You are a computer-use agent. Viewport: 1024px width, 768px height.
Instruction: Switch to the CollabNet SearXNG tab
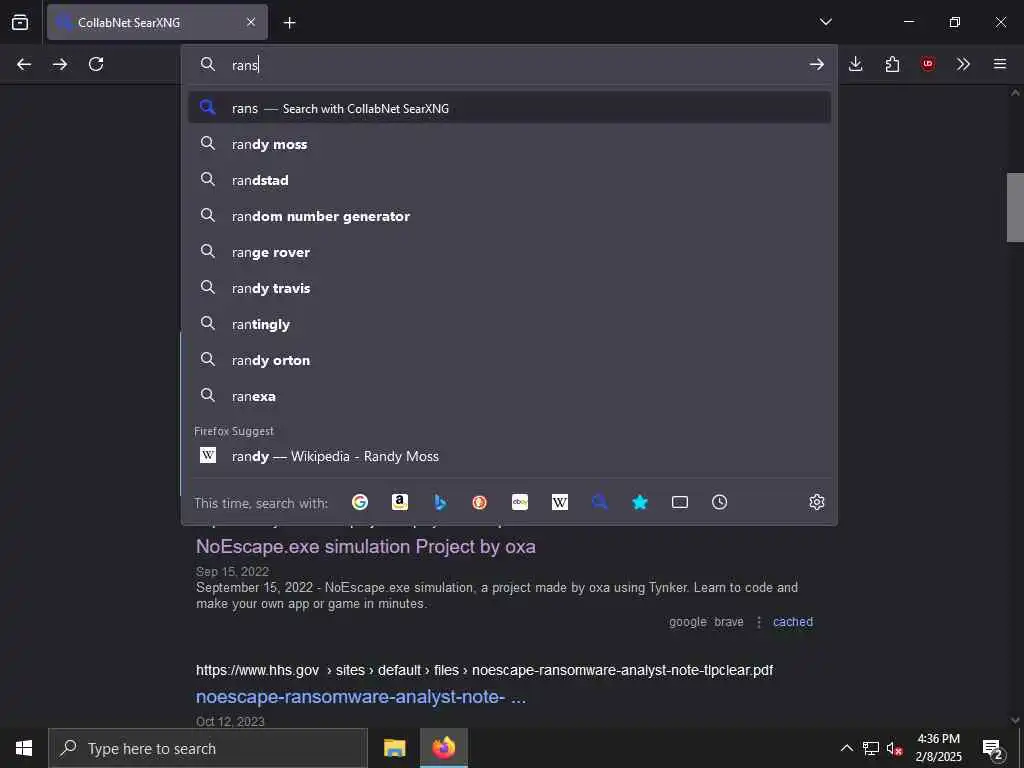pyautogui.click(x=157, y=22)
